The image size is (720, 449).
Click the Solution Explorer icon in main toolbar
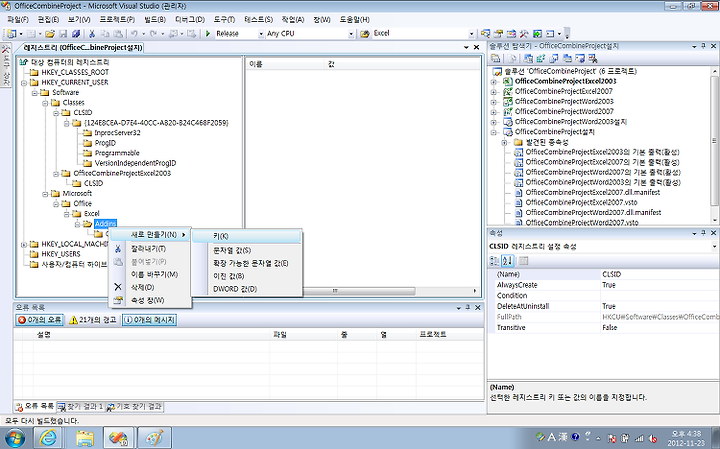pyautogui.click(x=485, y=34)
